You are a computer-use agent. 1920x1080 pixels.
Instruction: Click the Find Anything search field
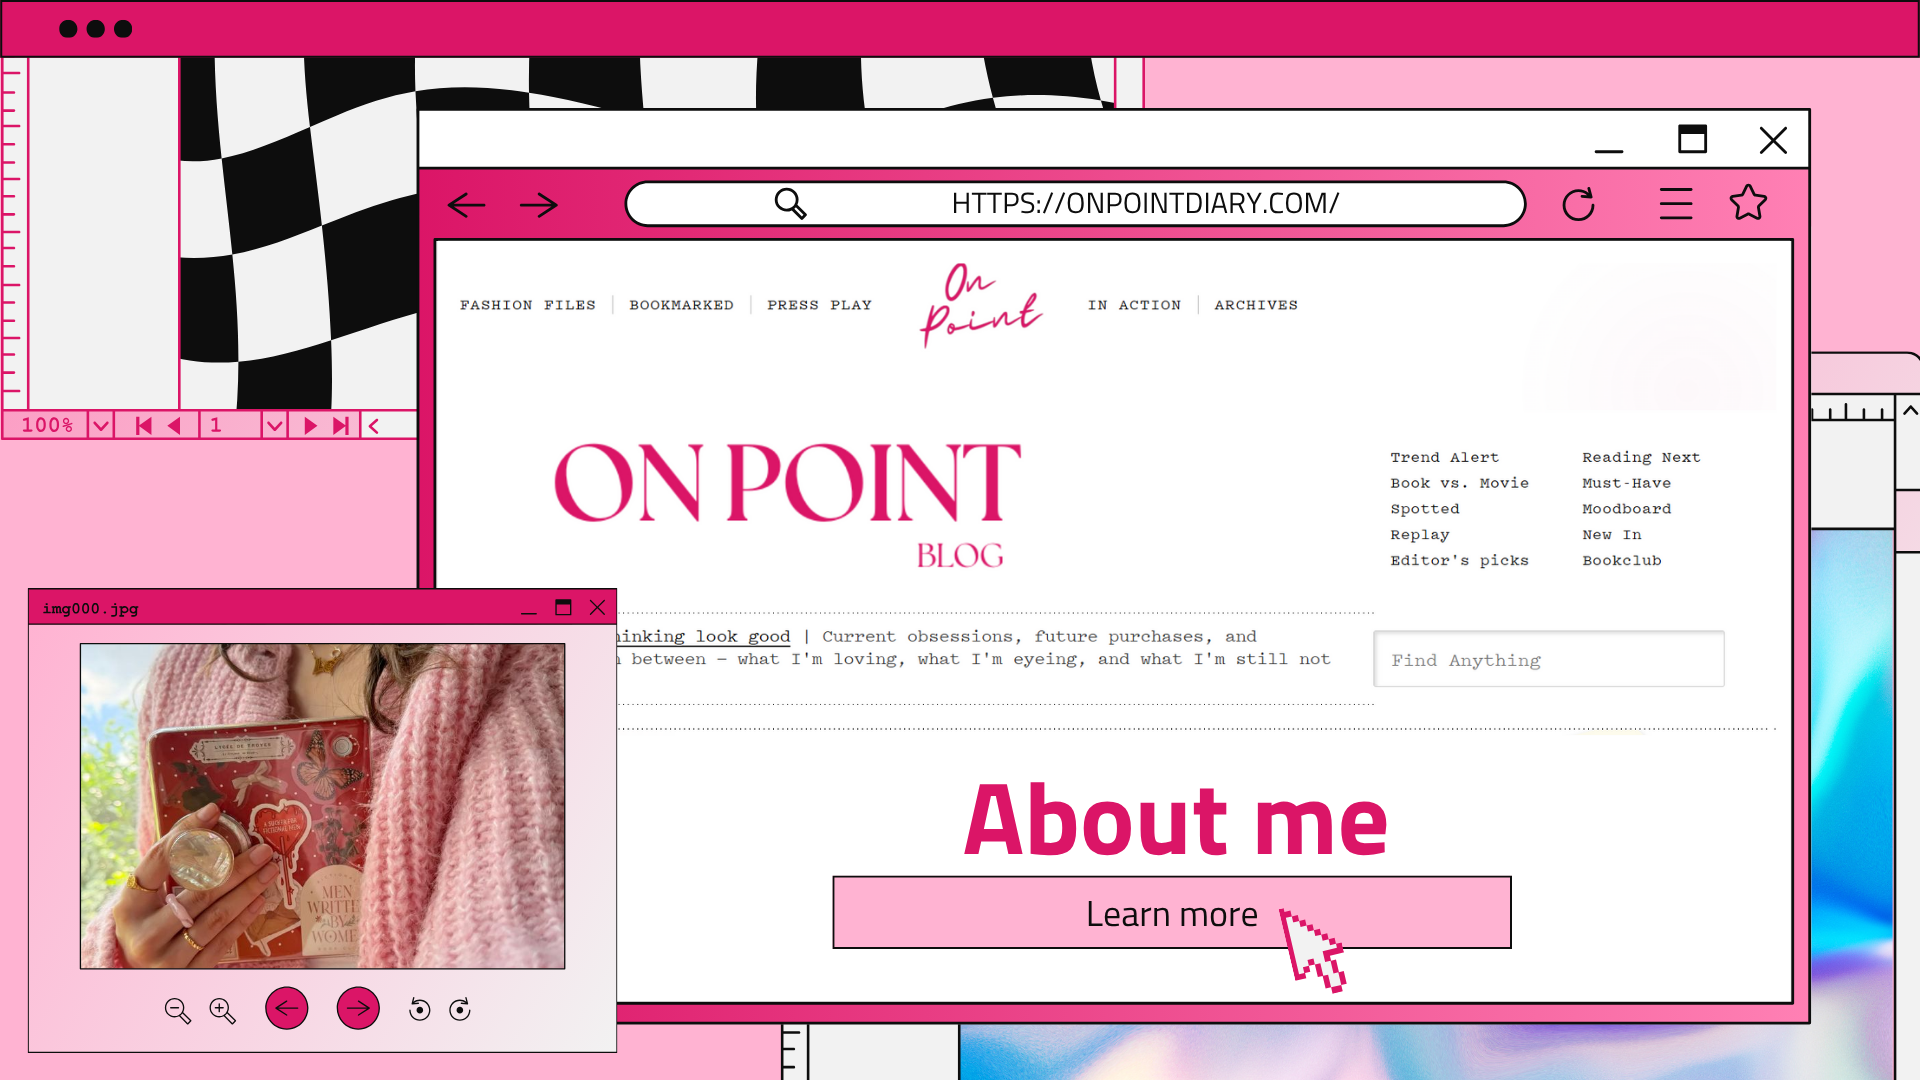pyautogui.click(x=1548, y=659)
